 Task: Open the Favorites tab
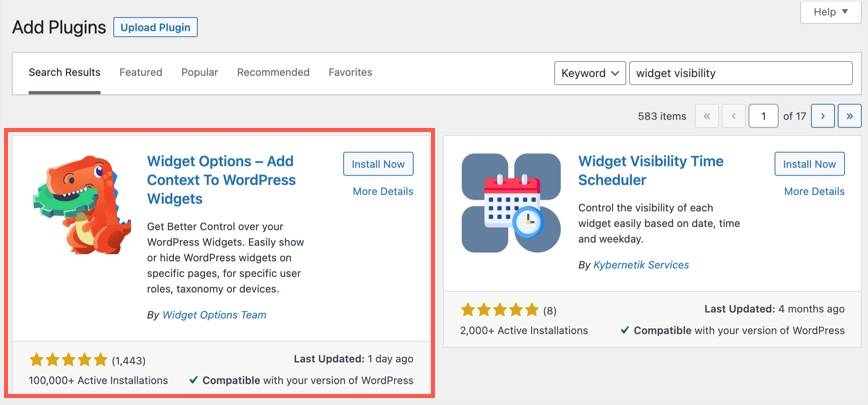click(x=350, y=73)
